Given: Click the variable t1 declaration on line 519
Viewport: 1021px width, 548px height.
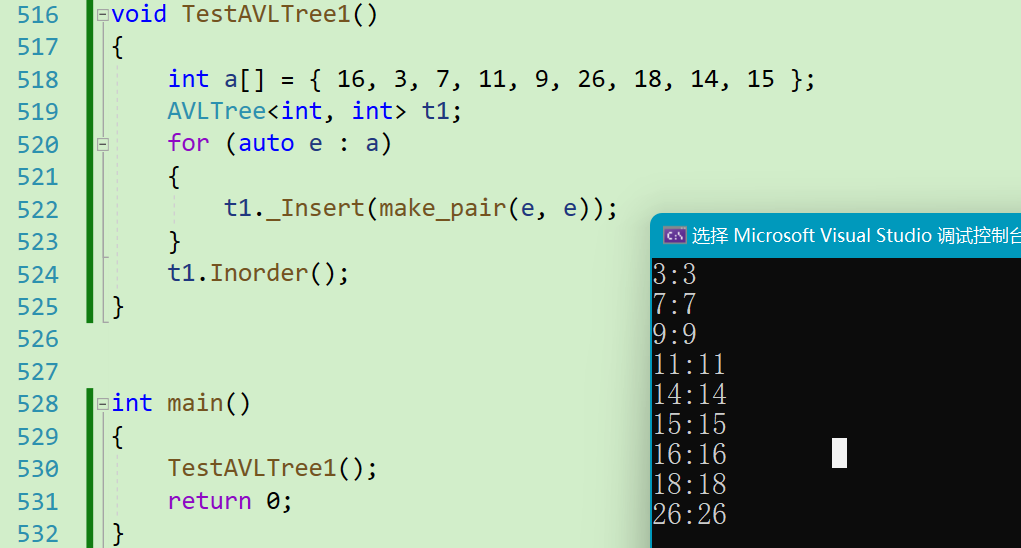Looking at the screenshot, I should pyautogui.click(x=436, y=111).
